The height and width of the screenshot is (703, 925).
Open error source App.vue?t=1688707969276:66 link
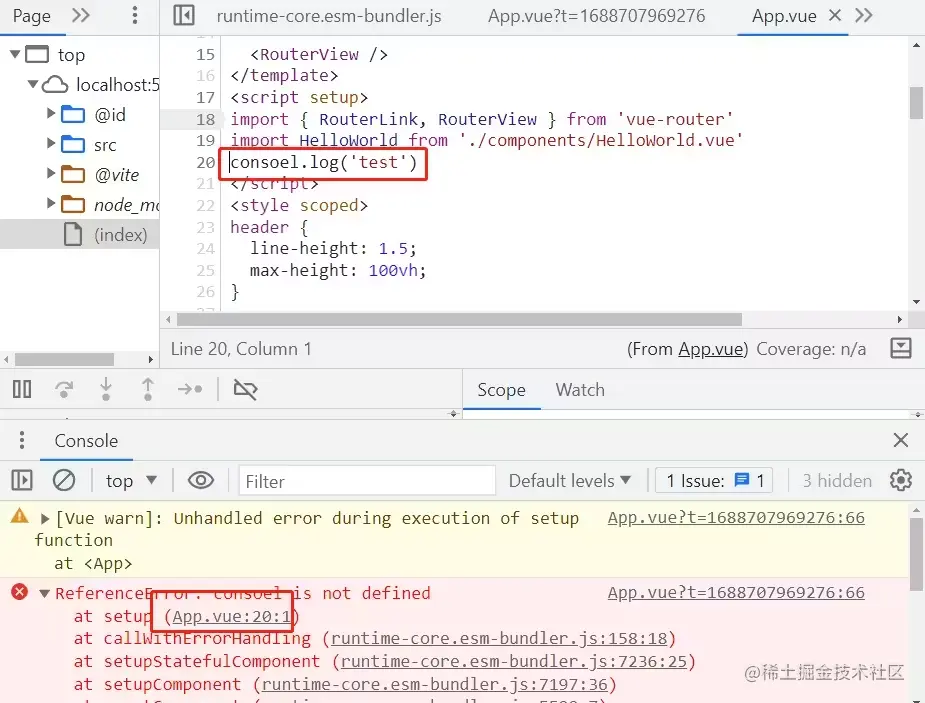coord(736,592)
